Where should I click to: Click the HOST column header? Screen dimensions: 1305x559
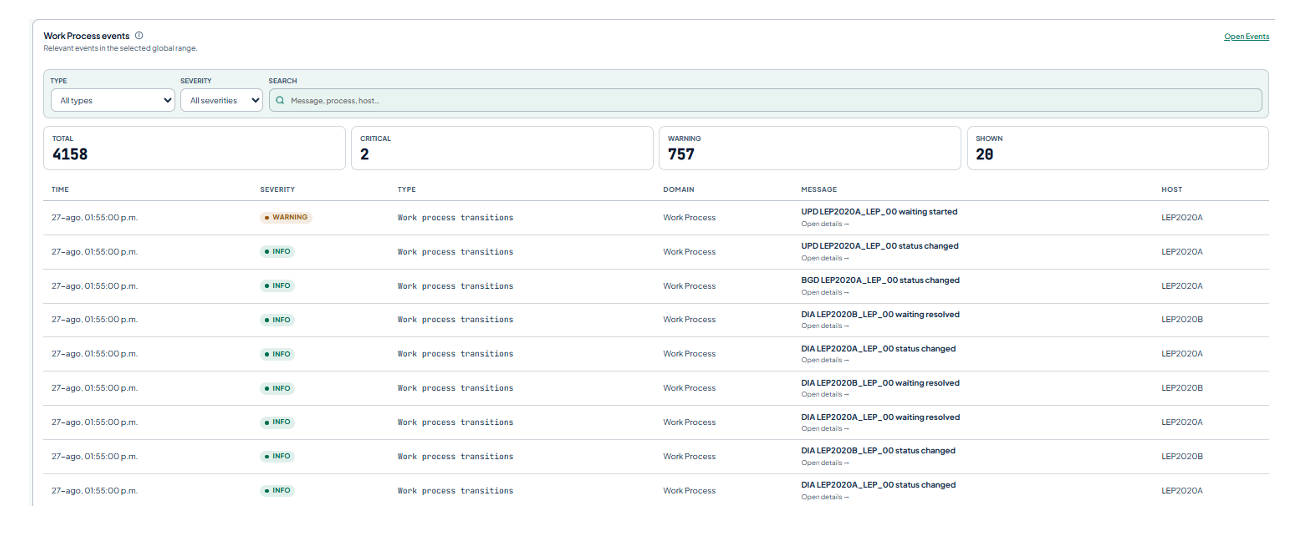(x=1171, y=189)
